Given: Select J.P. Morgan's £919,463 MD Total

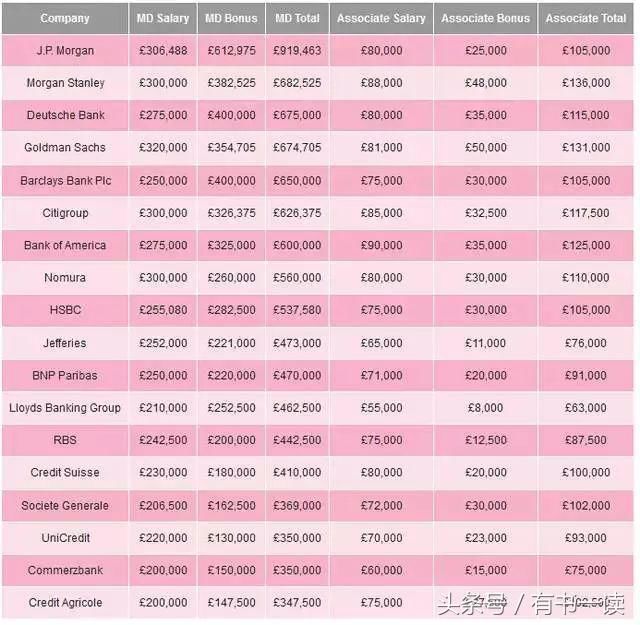Looking at the screenshot, I should pos(298,50).
